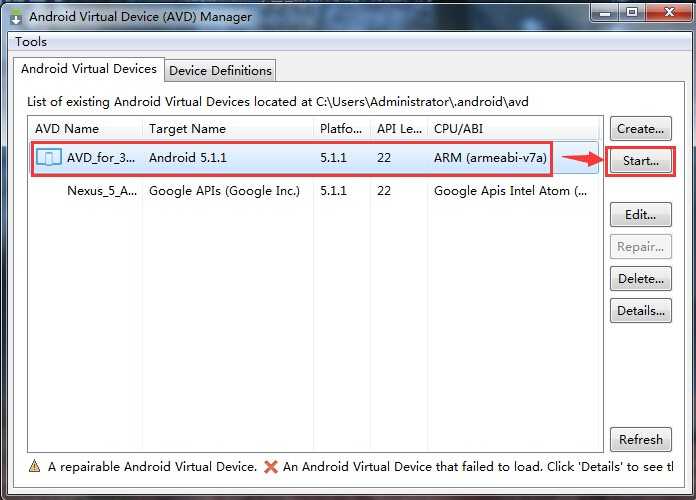Click the Repair... button
This screenshot has width=696, height=500.
point(640,247)
